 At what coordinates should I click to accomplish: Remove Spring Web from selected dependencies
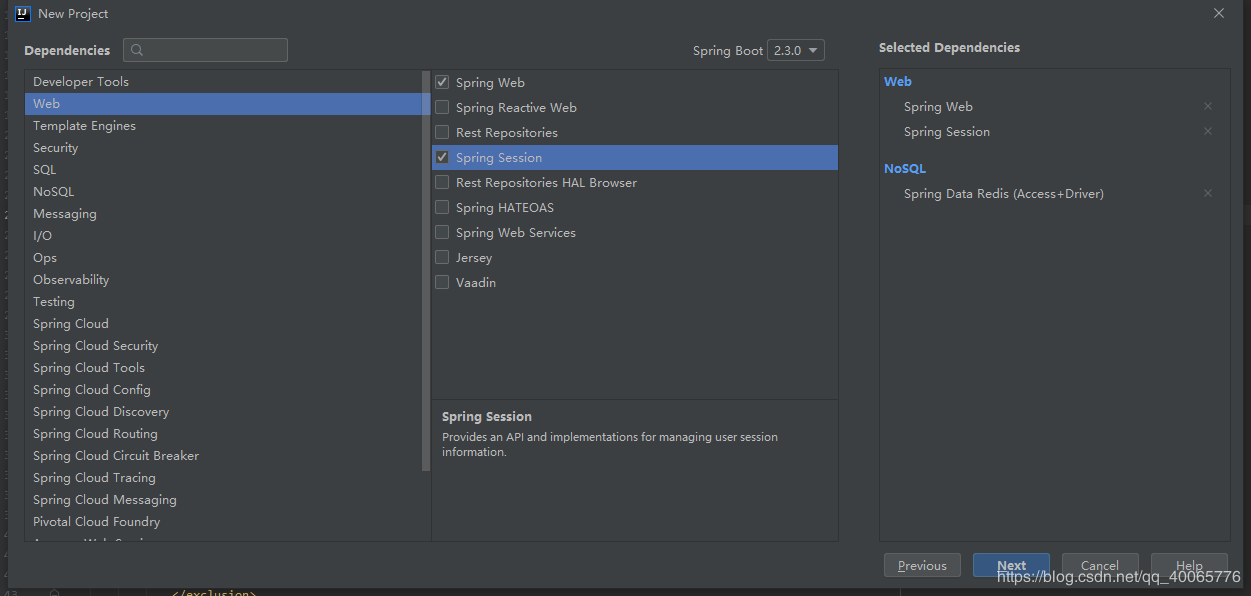pos(1208,106)
